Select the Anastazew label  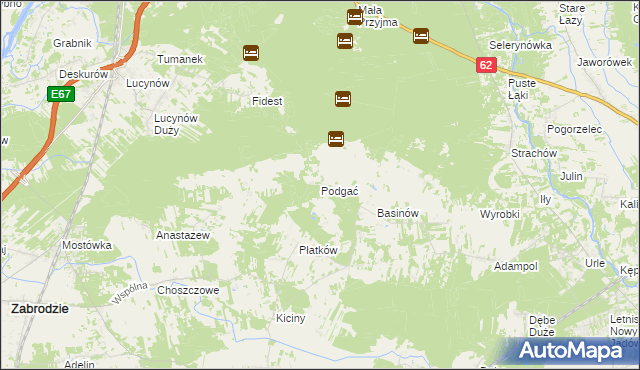click(183, 235)
